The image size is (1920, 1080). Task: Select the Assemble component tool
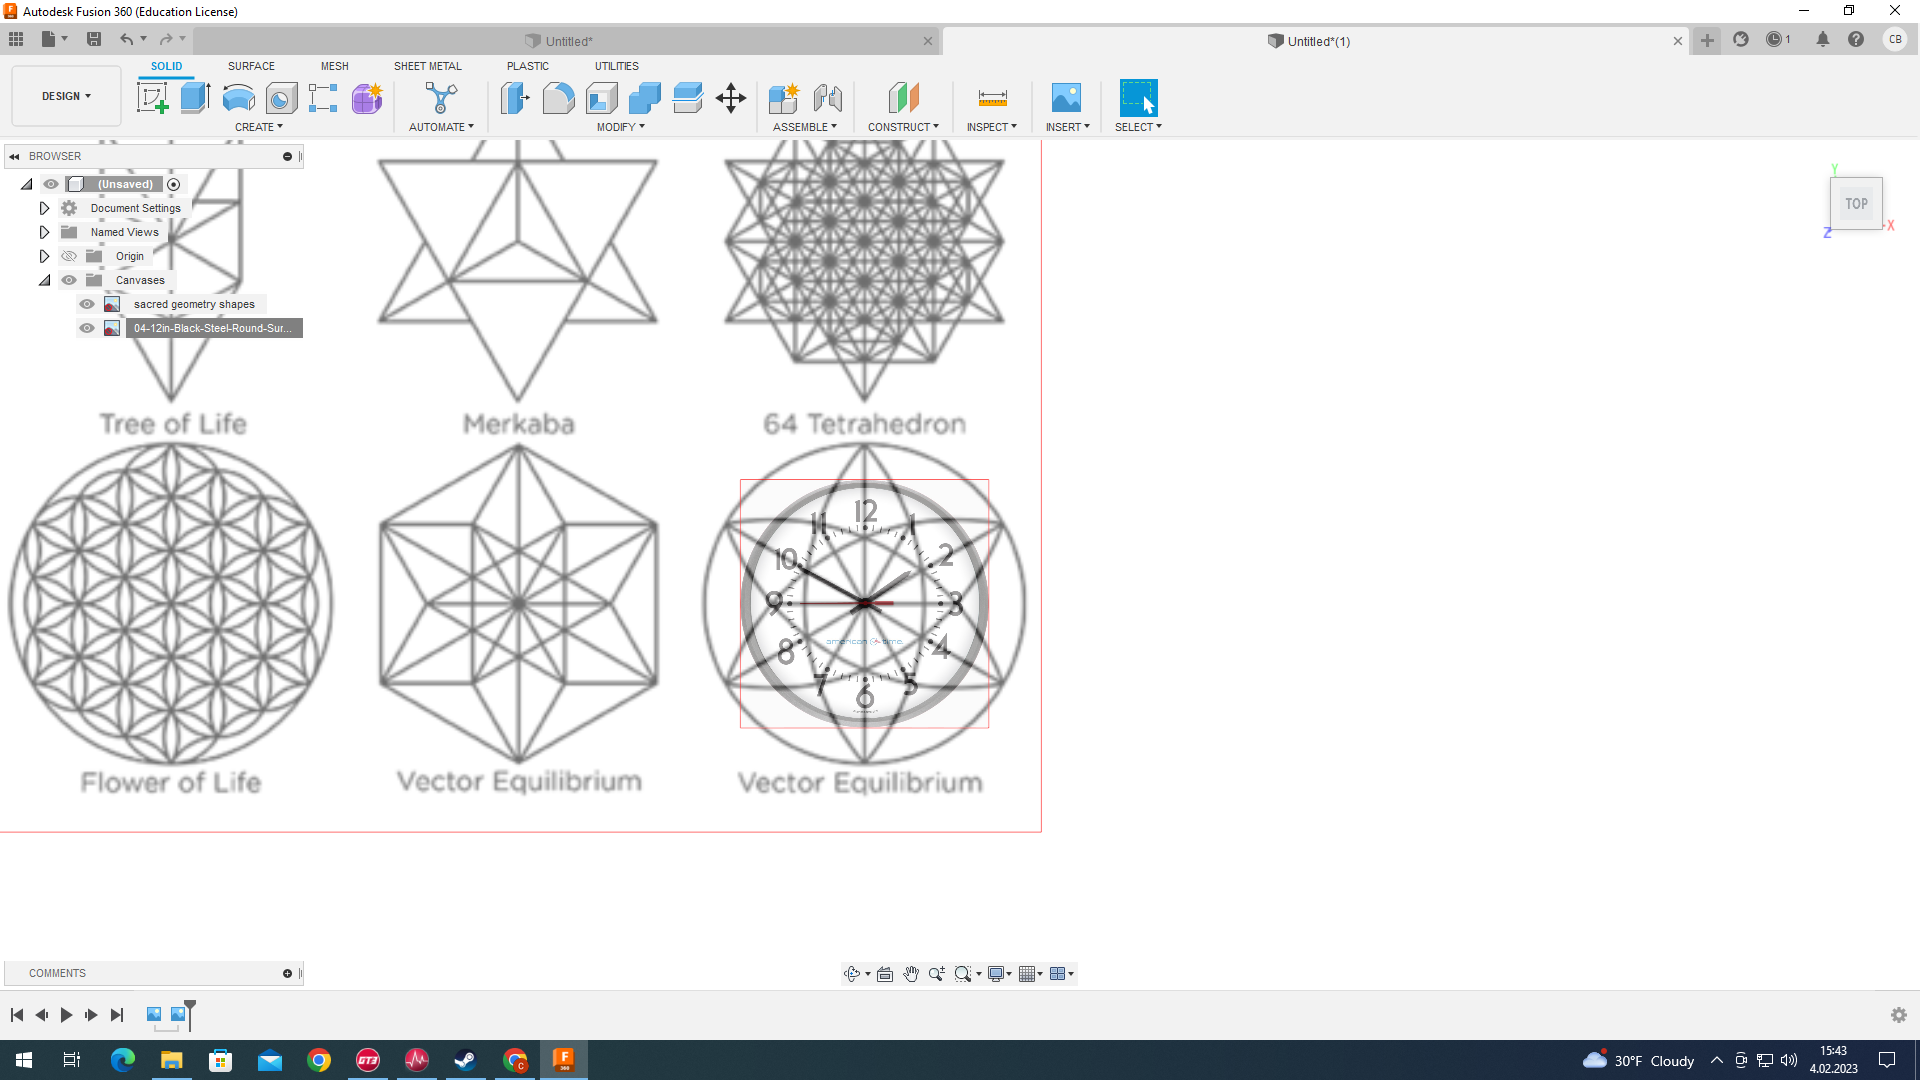785,98
